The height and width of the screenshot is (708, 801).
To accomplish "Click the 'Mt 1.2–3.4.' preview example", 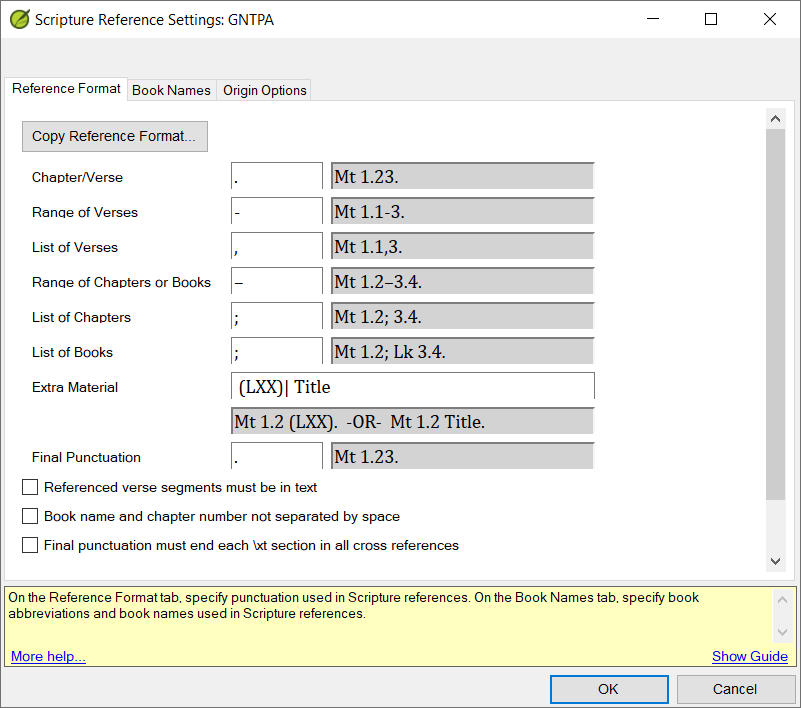I will pos(463,281).
